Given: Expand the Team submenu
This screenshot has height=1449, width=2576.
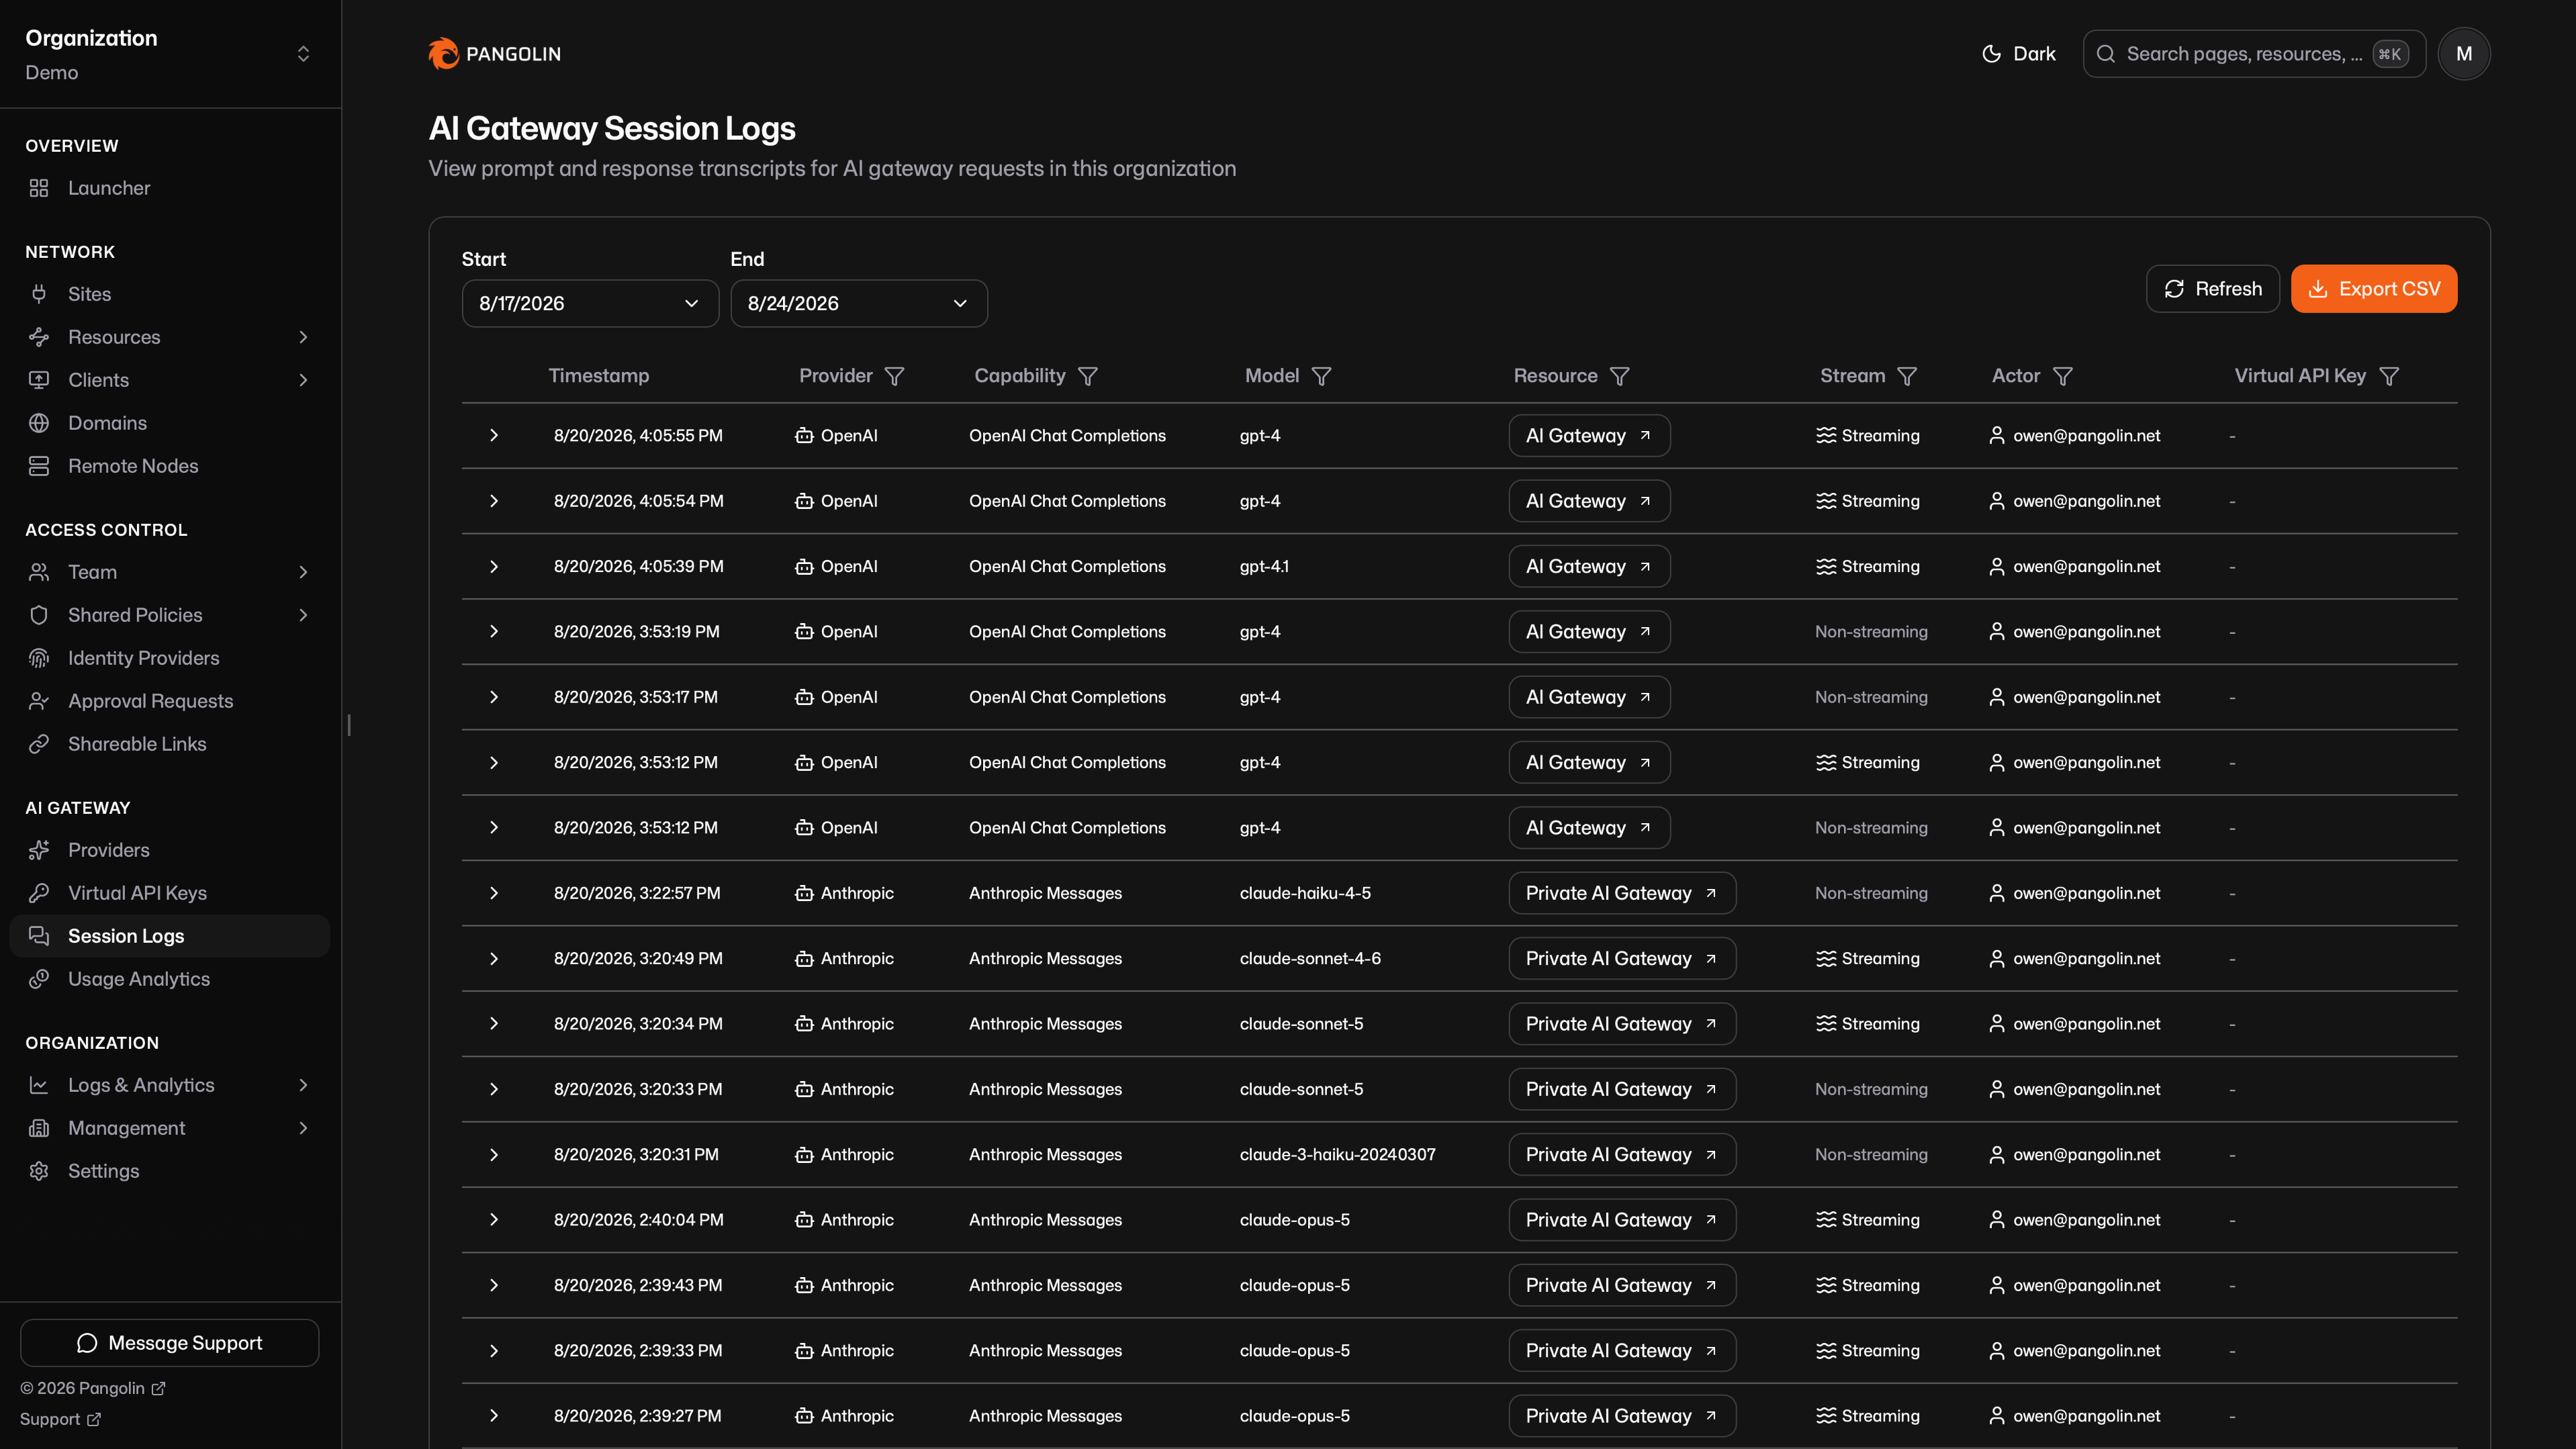Looking at the screenshot, I should point(170,572).
